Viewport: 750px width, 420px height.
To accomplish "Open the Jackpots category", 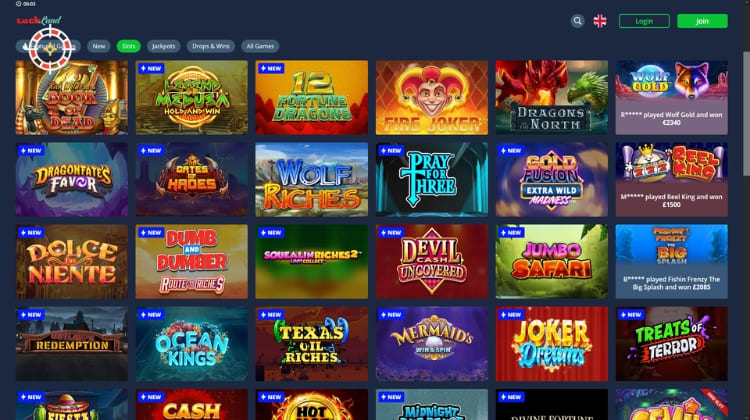I will (164, 46).
